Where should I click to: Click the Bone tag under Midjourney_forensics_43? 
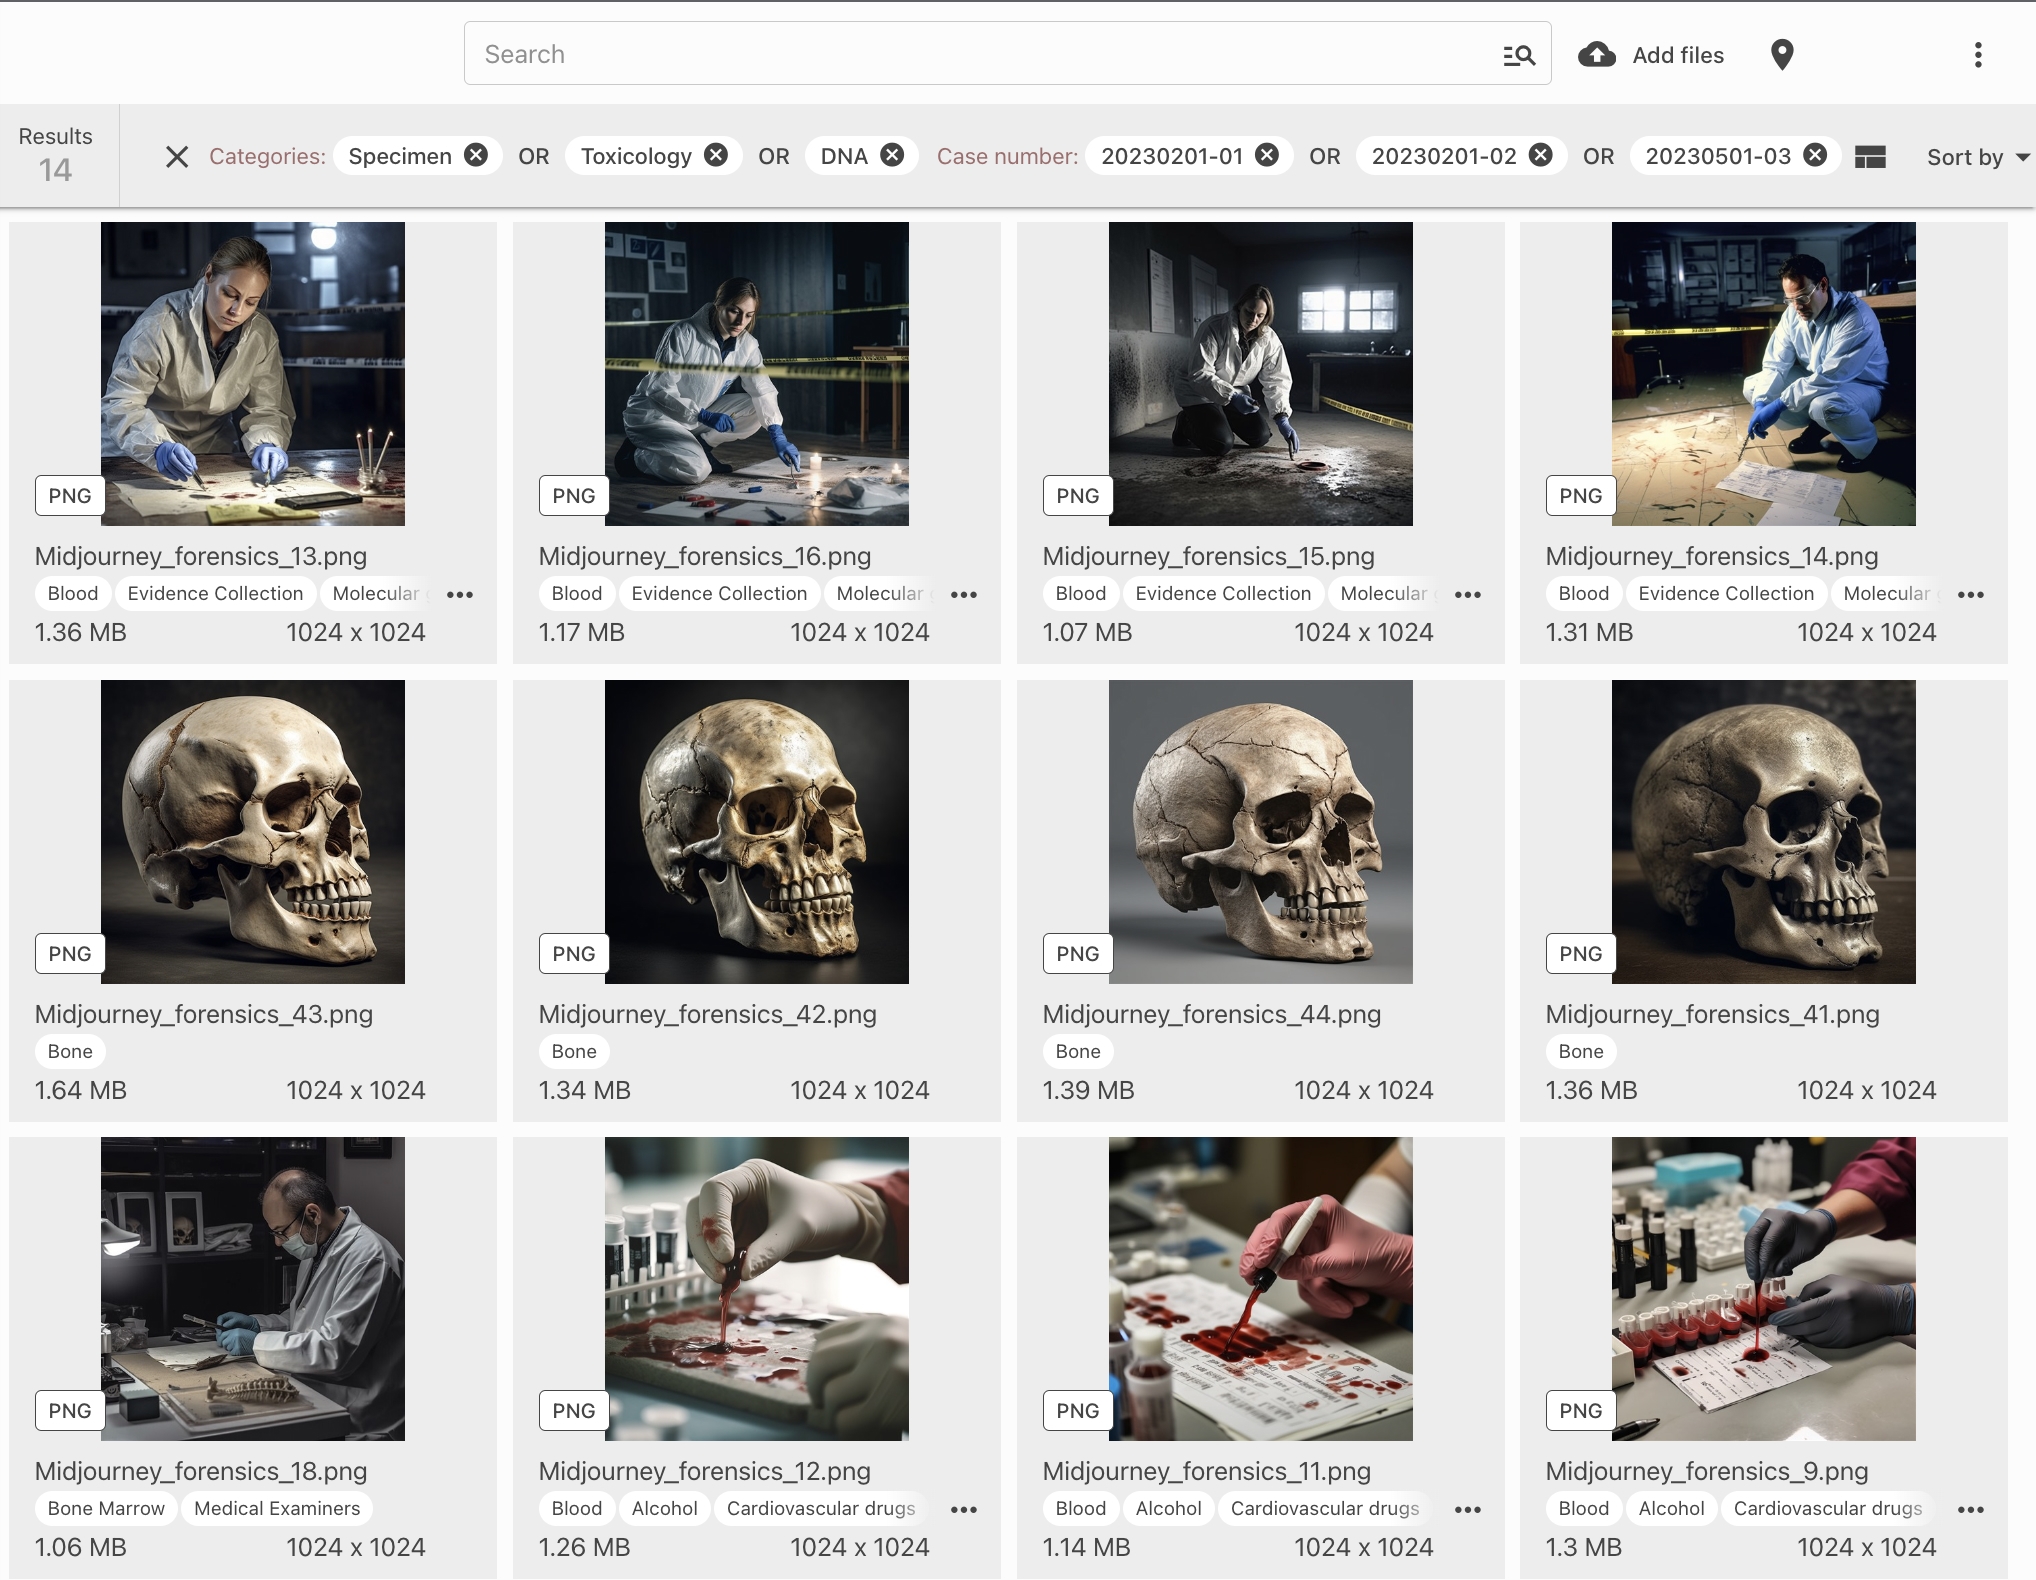click(x=69, y=1051)
